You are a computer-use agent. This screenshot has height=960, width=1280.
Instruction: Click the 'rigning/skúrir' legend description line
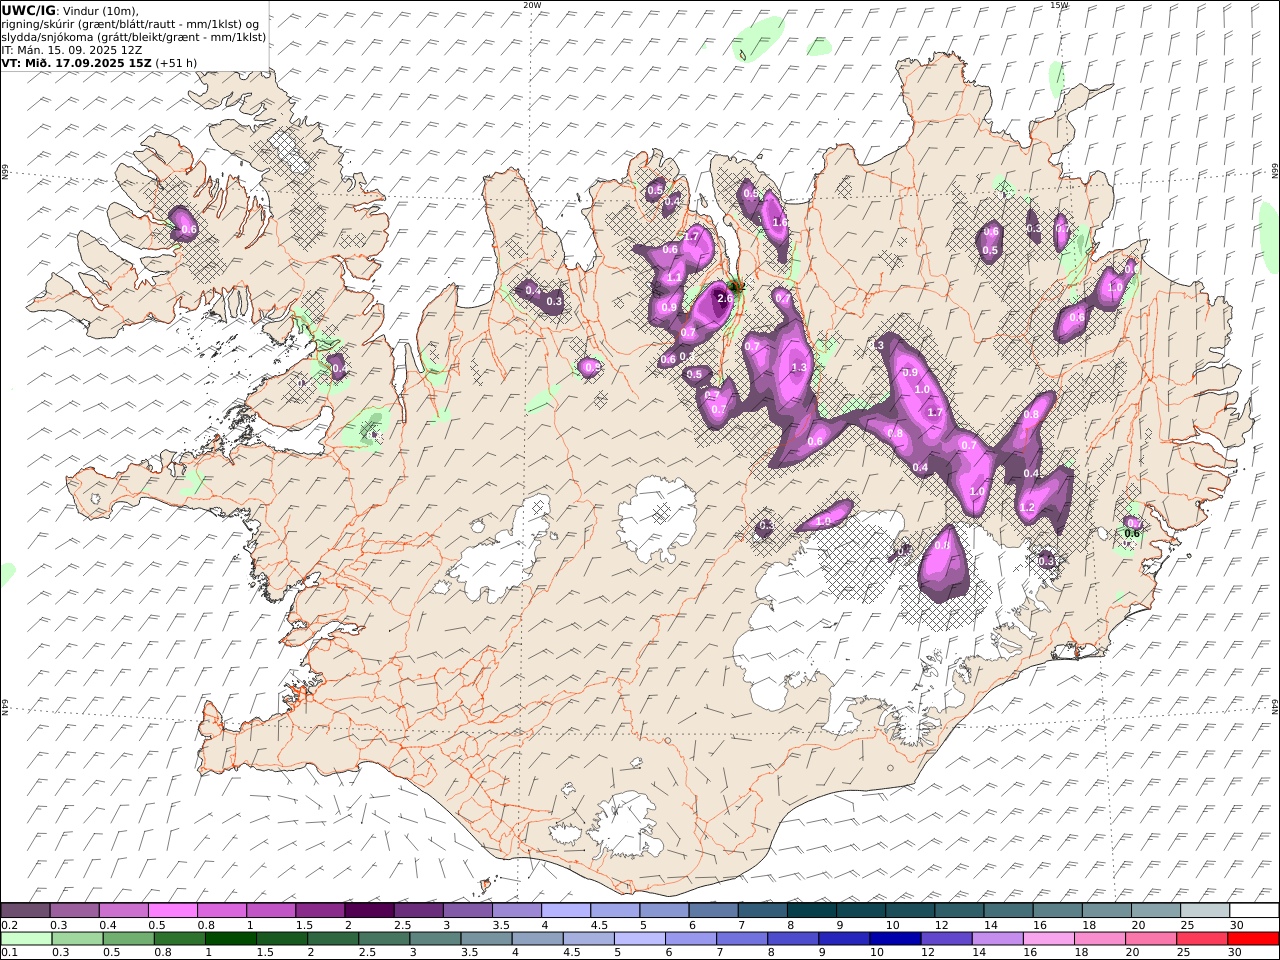coord(130,23)
